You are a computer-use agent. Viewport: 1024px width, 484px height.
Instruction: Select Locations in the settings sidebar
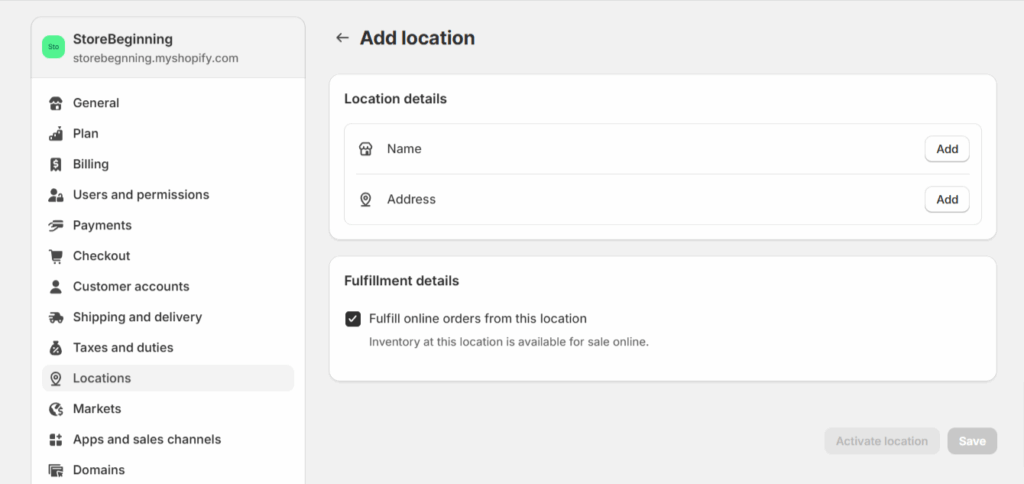pos(101,378)
